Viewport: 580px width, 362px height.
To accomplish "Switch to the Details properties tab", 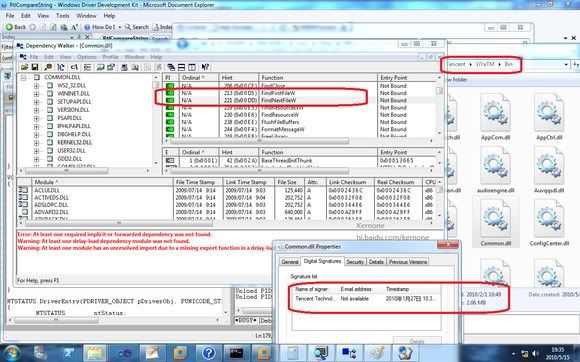I will click(376, 262).
